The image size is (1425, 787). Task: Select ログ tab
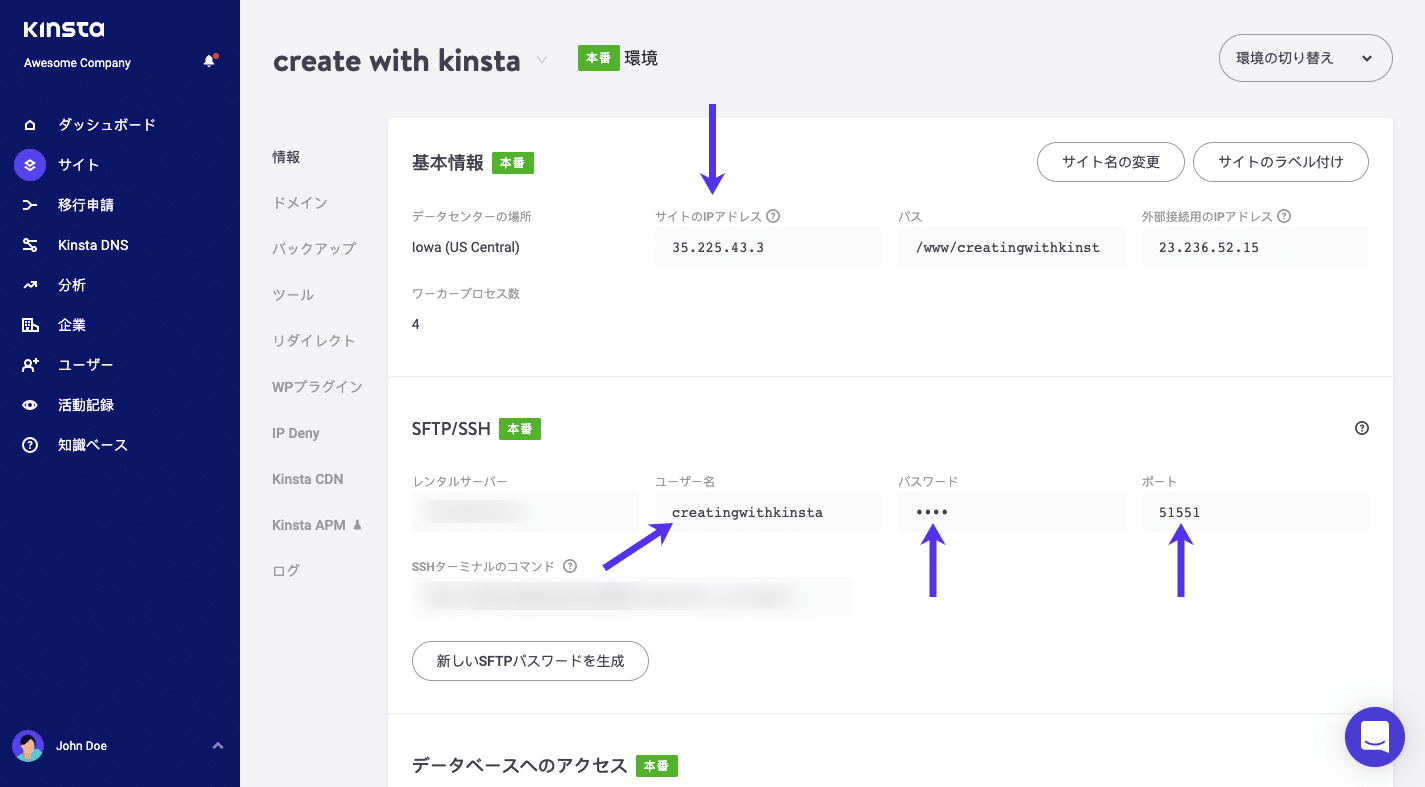tap(286, 571)
